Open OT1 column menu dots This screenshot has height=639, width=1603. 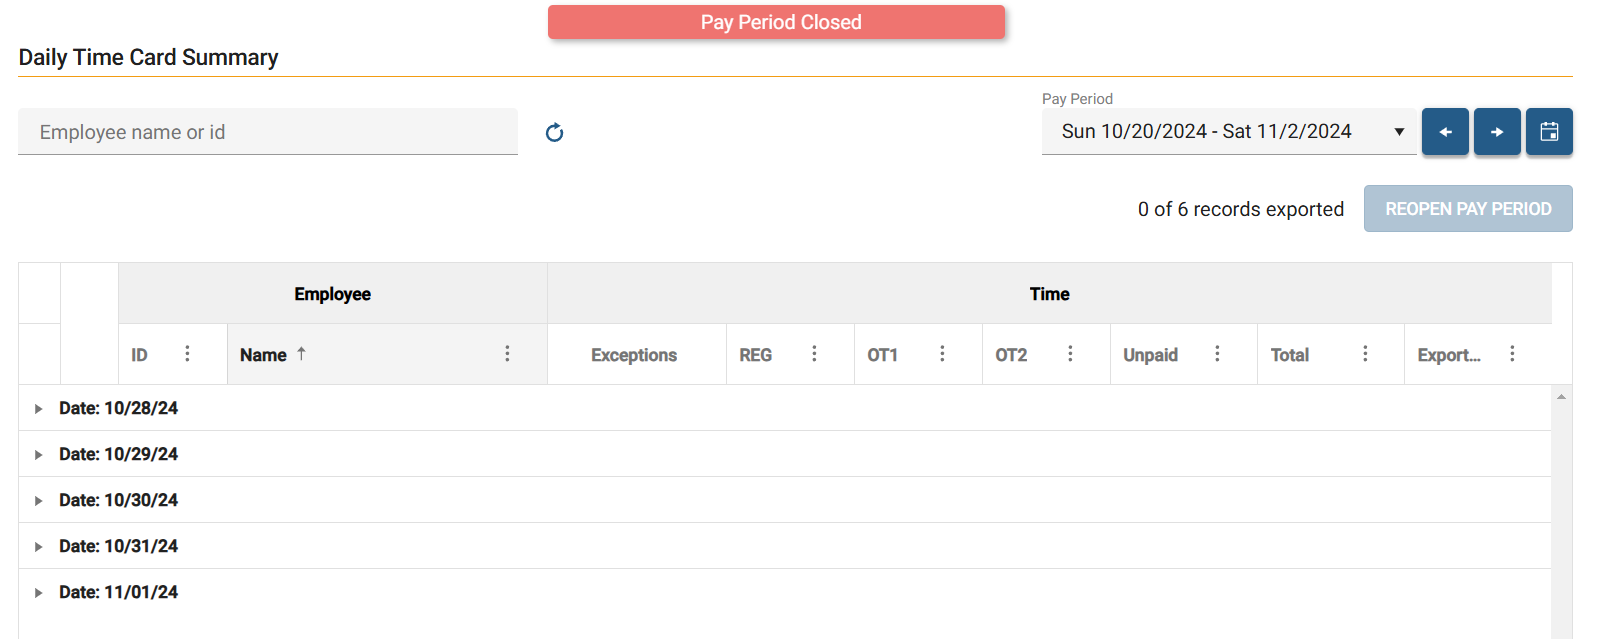[942, 354]
